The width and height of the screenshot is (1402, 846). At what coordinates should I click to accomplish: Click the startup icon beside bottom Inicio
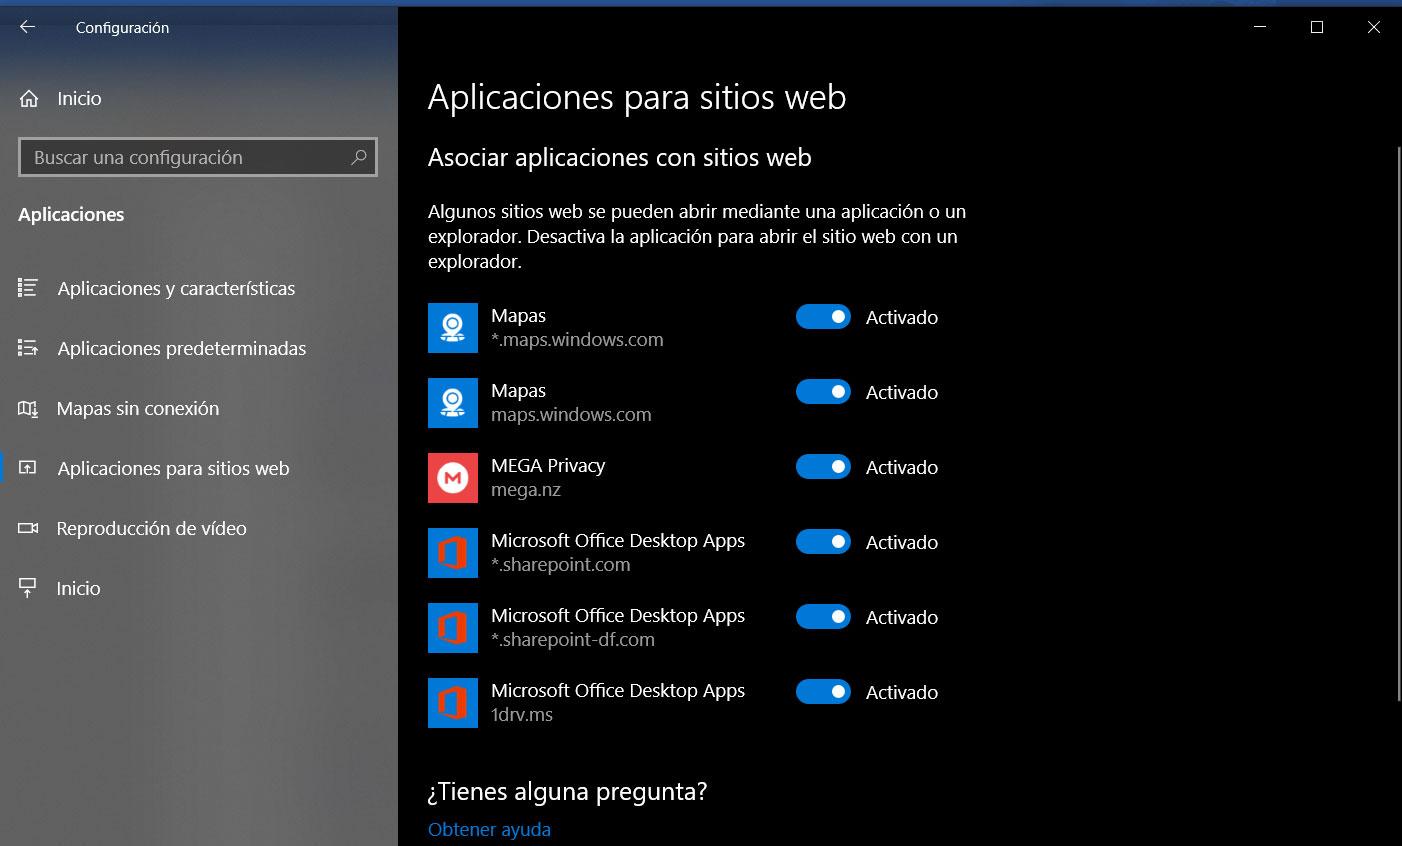click(x=28, y=588)
